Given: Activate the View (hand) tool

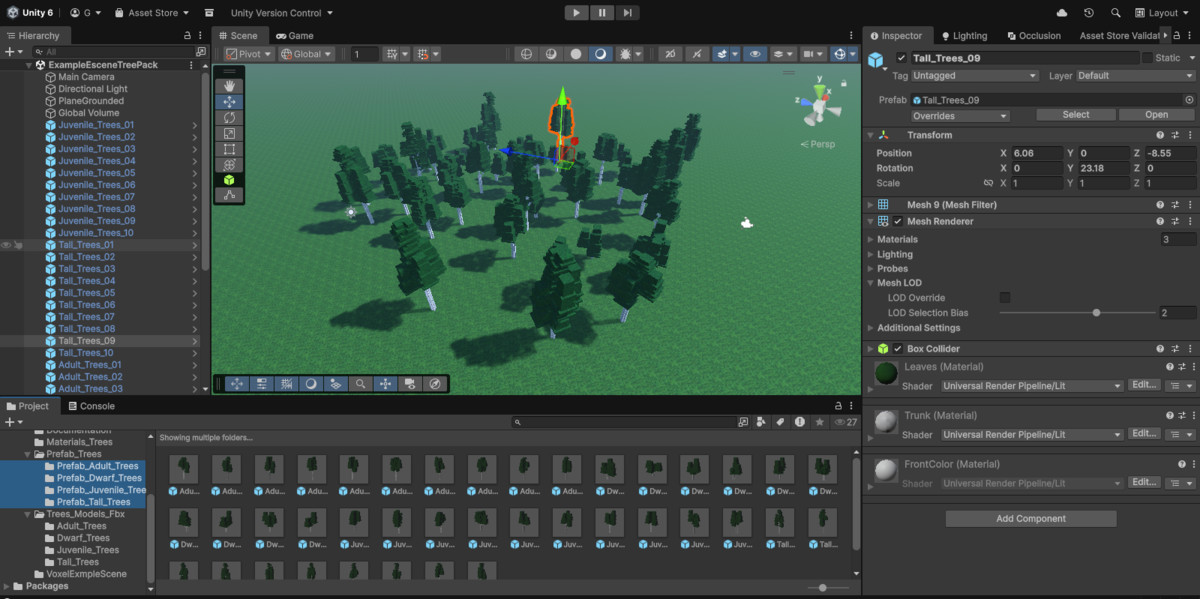Looking at the screenshot, I should (x=229, y=86).
